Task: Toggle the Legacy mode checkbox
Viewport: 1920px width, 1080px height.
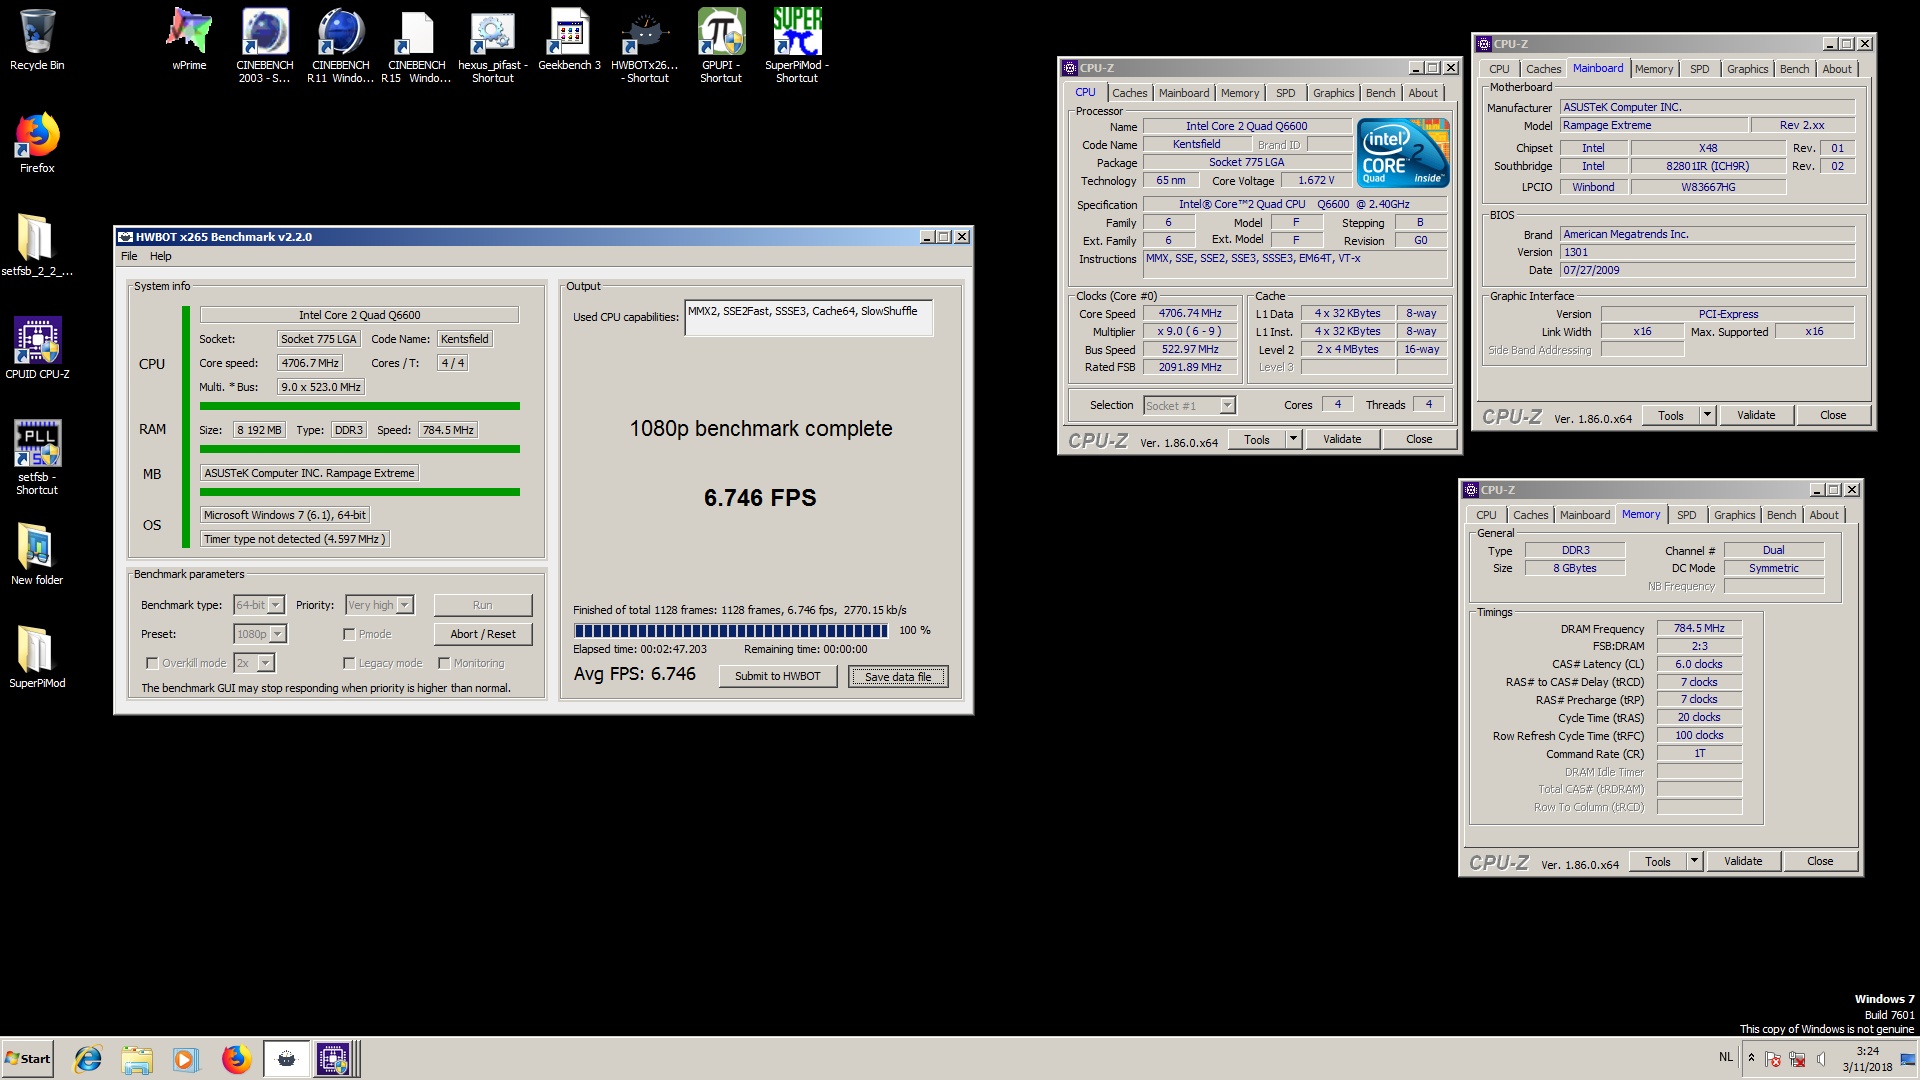Action: pos(349,663)
